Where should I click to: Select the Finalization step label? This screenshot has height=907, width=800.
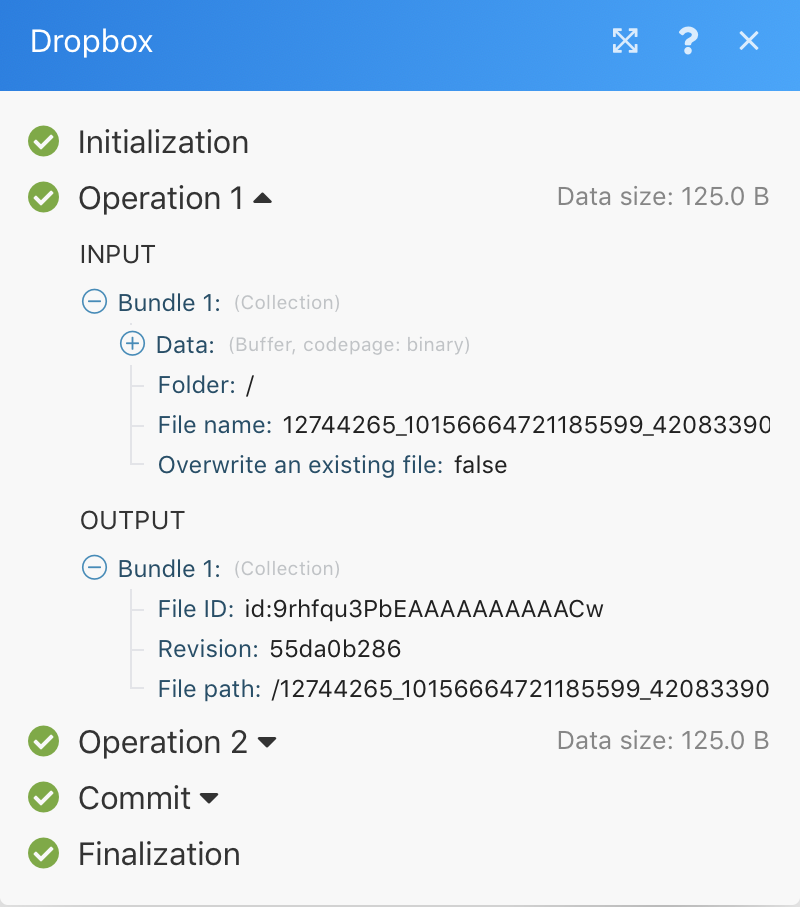tap(160, 854)
